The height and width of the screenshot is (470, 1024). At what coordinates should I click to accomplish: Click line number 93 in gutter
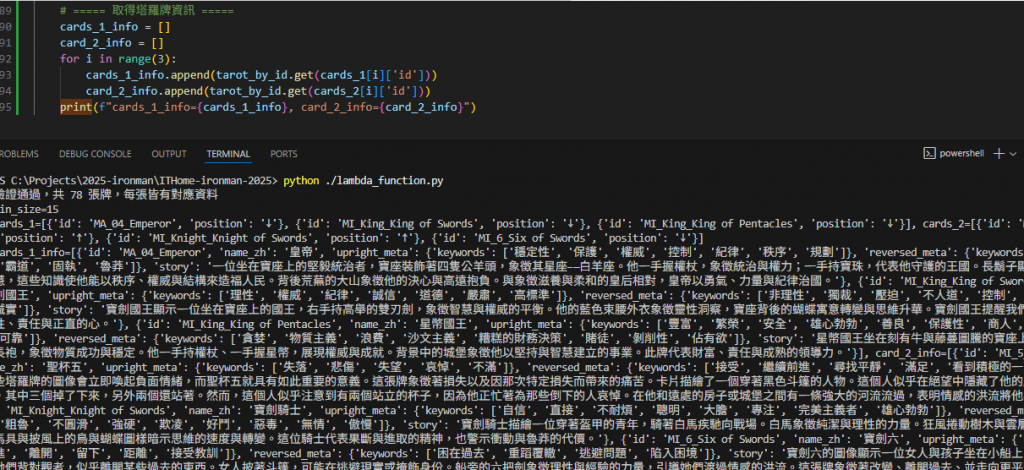tap(6, 75)
